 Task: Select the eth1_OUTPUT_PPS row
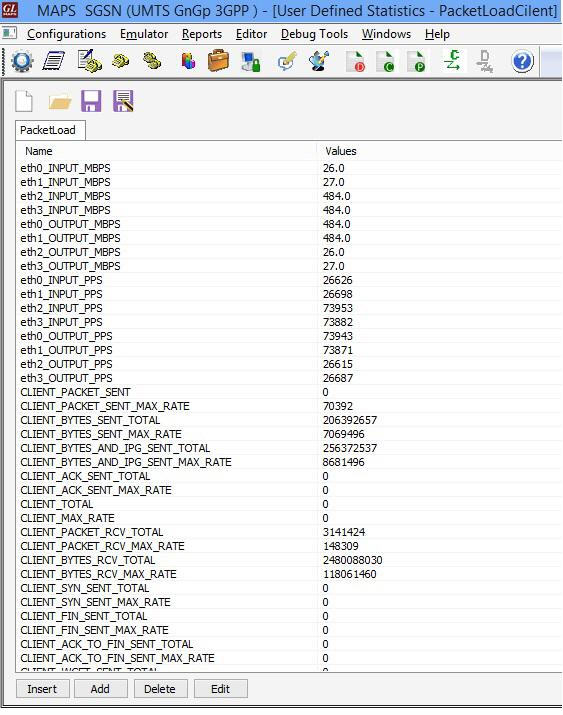[x=289, y=350]
